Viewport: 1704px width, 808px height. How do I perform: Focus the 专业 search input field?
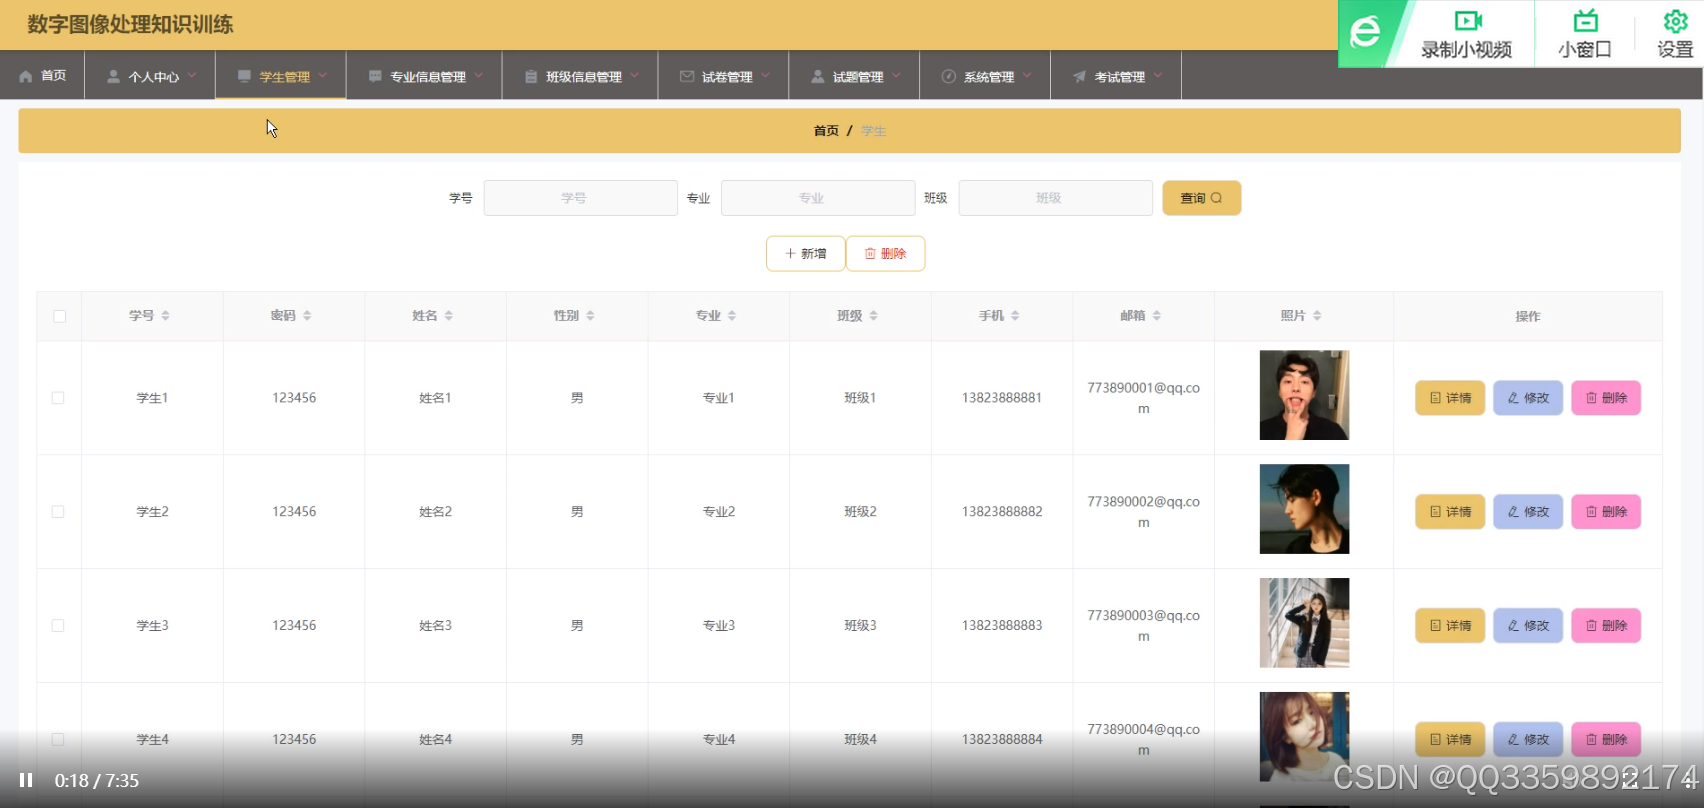[818, 198]
